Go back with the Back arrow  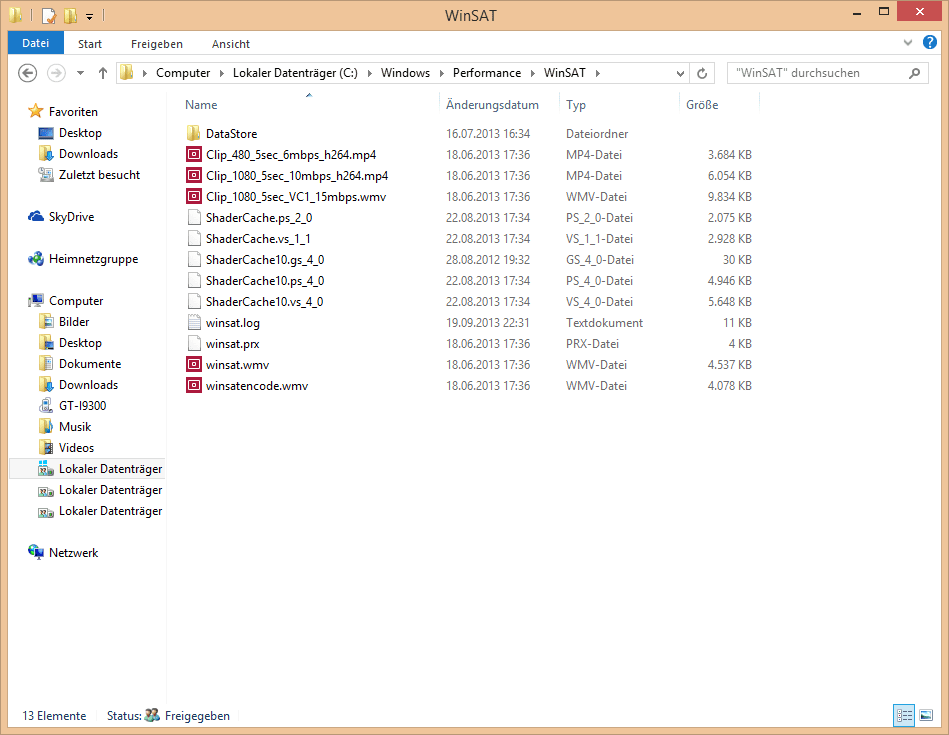[x=27, y=73]
